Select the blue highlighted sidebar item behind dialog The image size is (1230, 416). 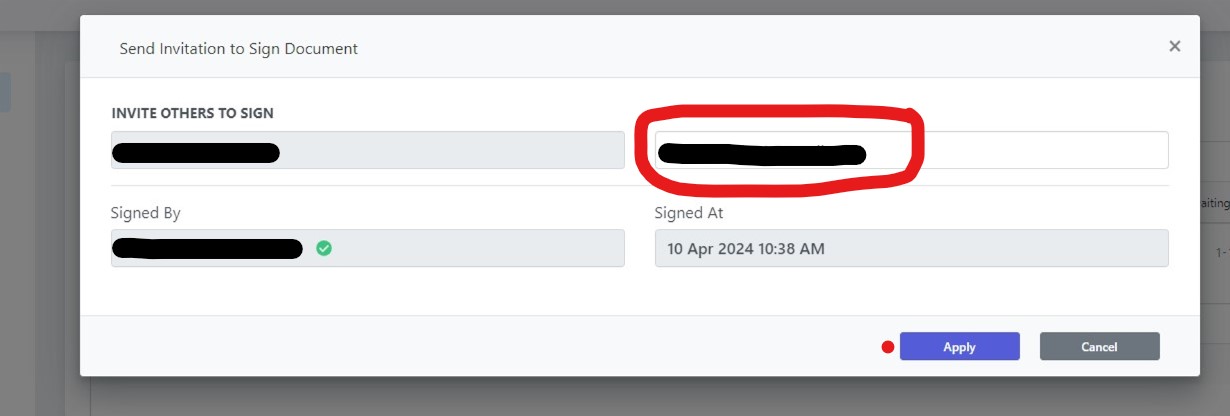(5, 91)
